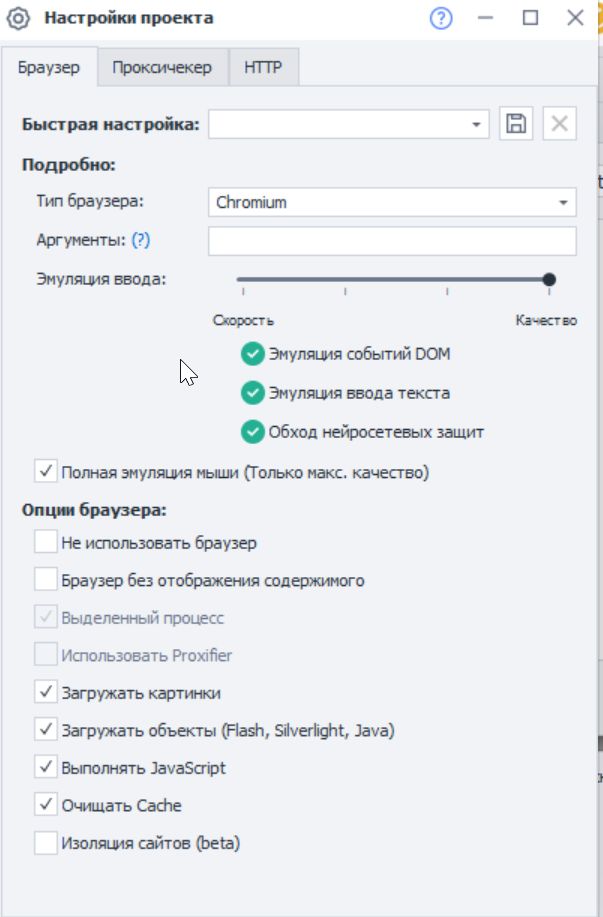Maximize the Настройки проекта window

point(530,18)
